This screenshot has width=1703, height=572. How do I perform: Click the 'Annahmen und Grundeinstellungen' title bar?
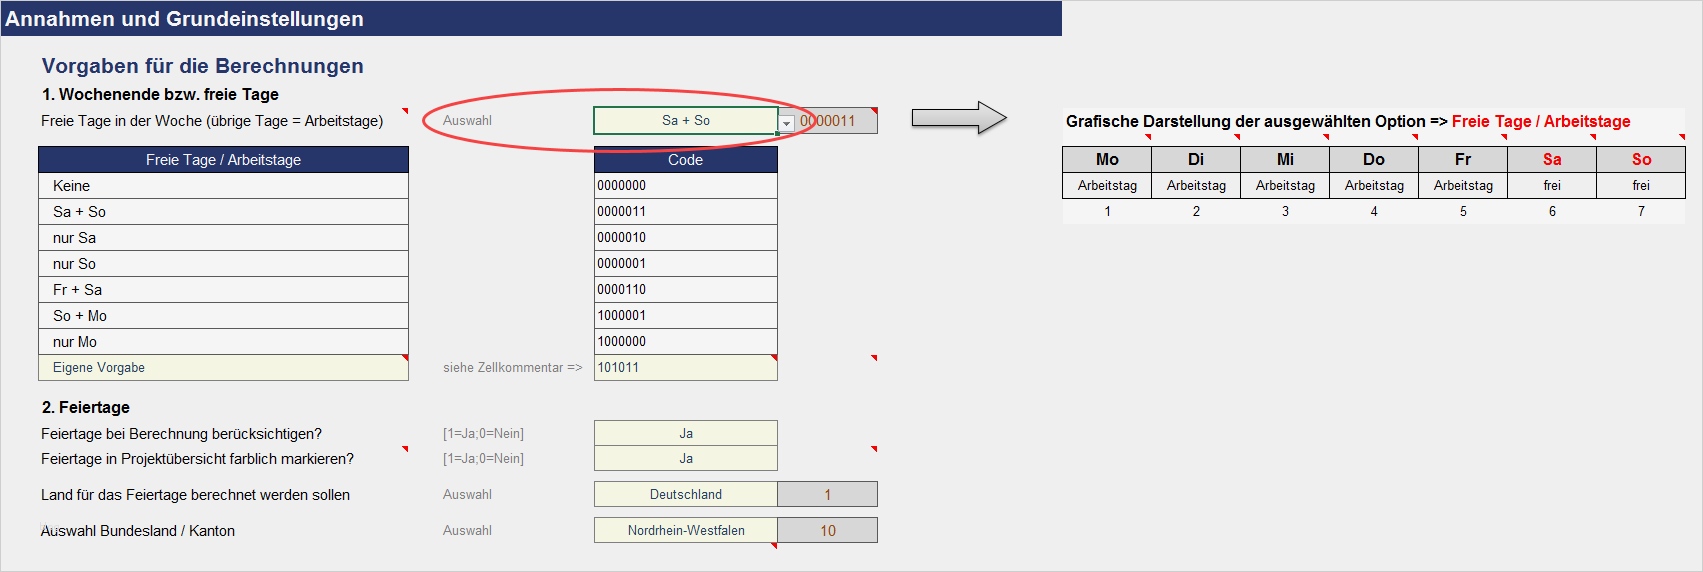coord(531,19)
